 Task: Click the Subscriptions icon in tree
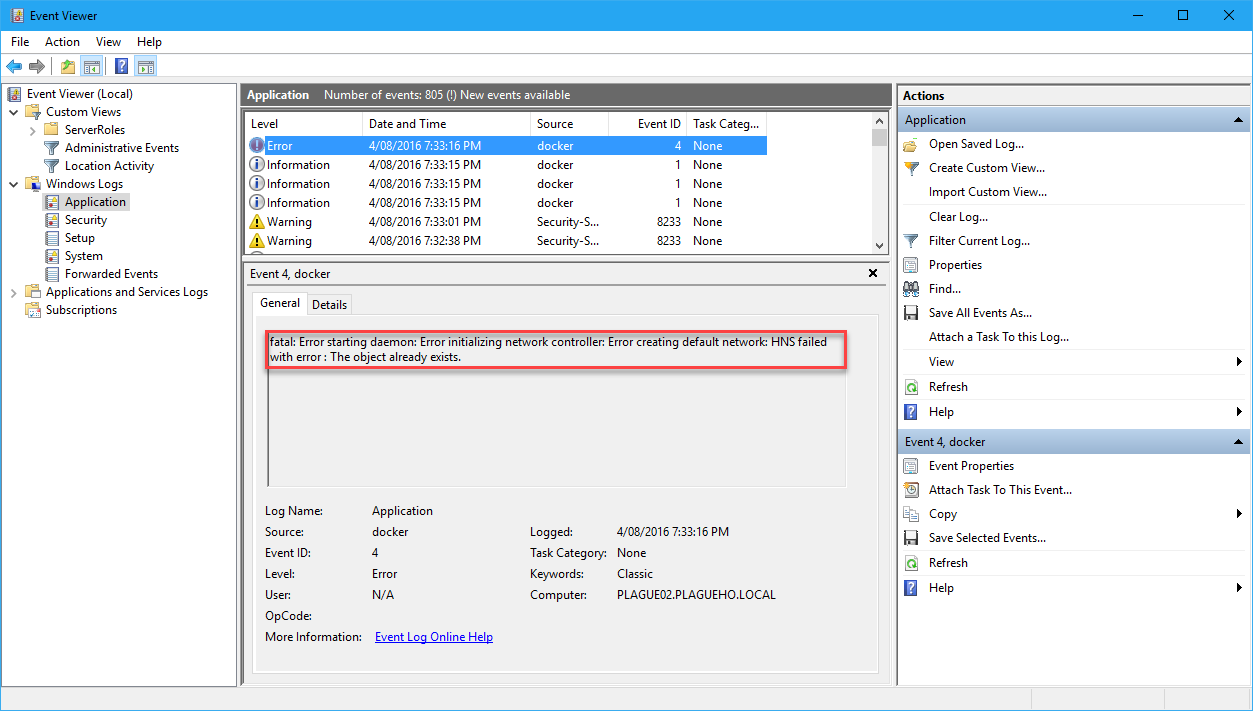(x=35, y=310)
